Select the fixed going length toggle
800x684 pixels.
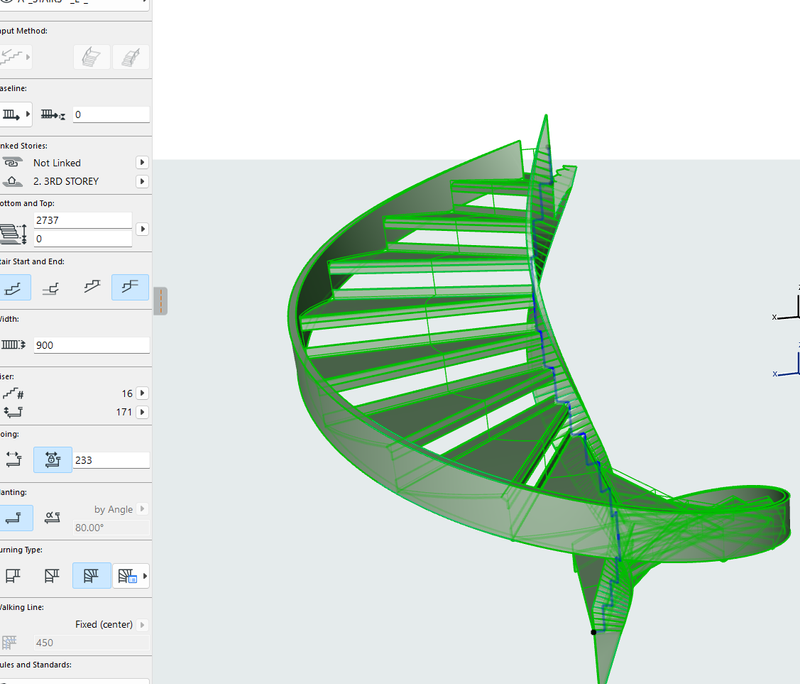point(14,460)
